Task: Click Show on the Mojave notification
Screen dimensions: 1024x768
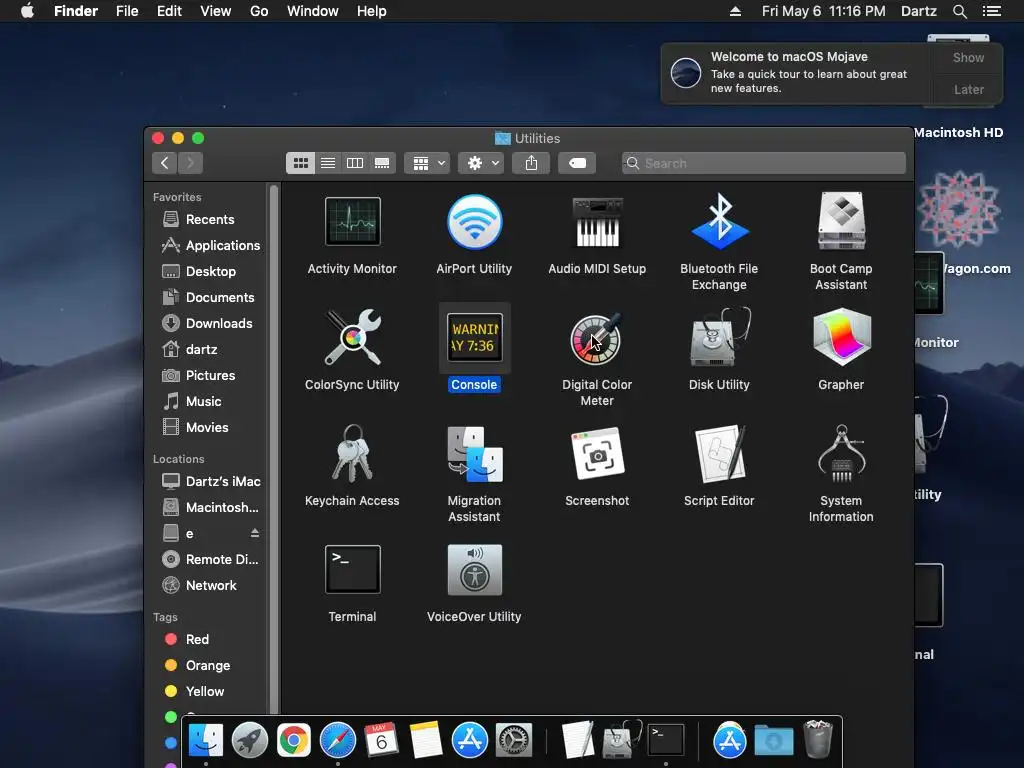Action: [x=968, y=58]
